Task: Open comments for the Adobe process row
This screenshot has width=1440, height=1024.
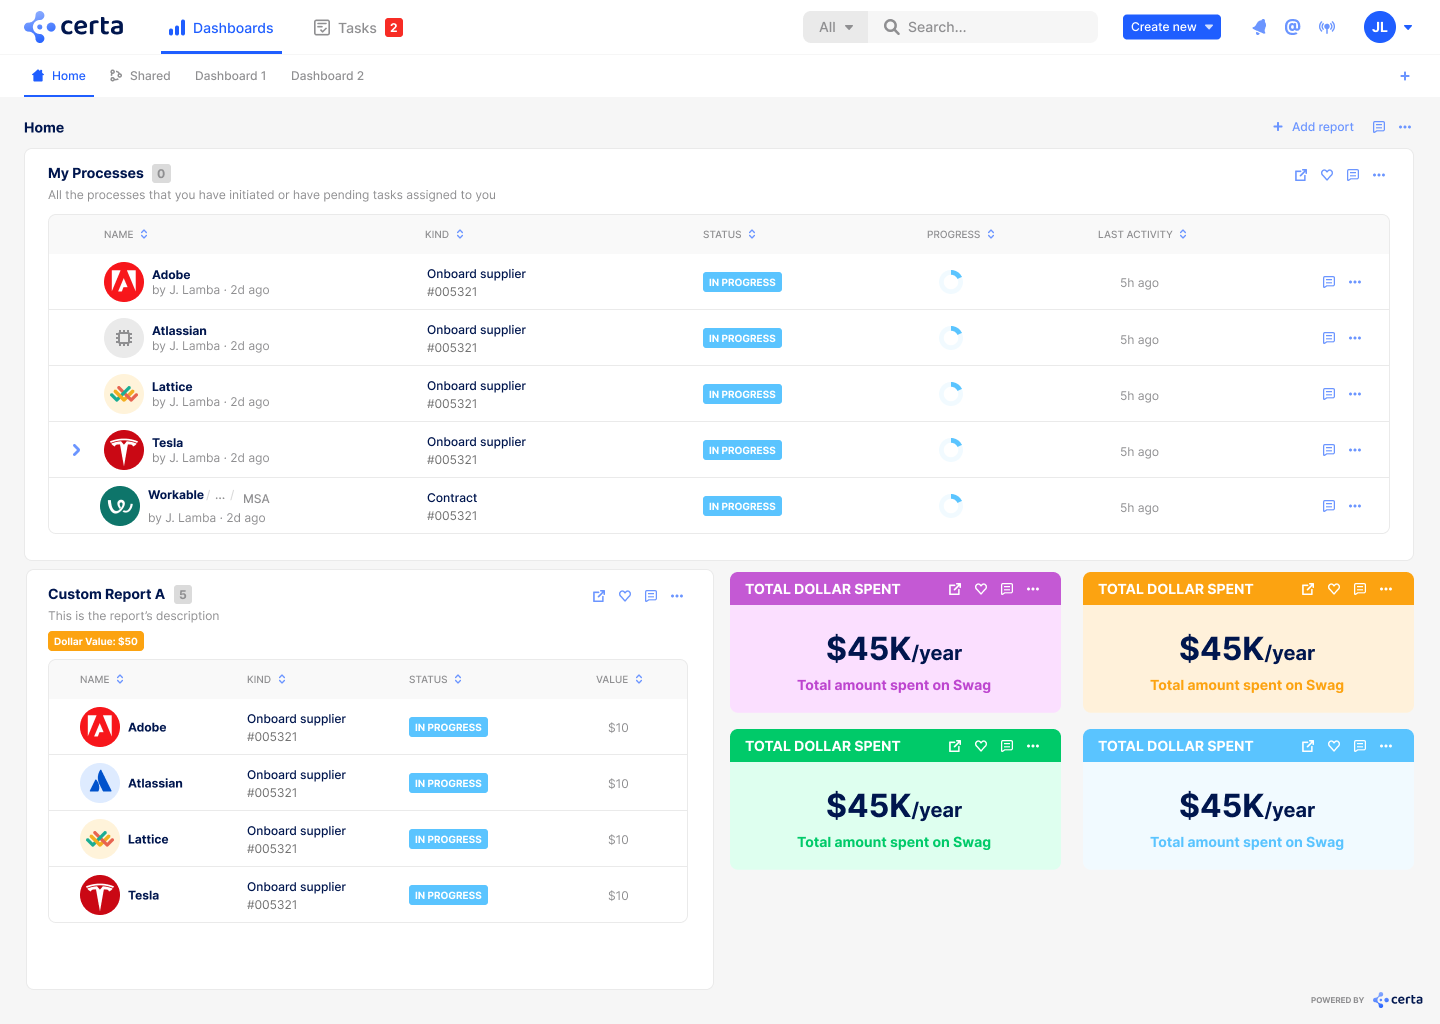Action: [x=1329, y=282]
